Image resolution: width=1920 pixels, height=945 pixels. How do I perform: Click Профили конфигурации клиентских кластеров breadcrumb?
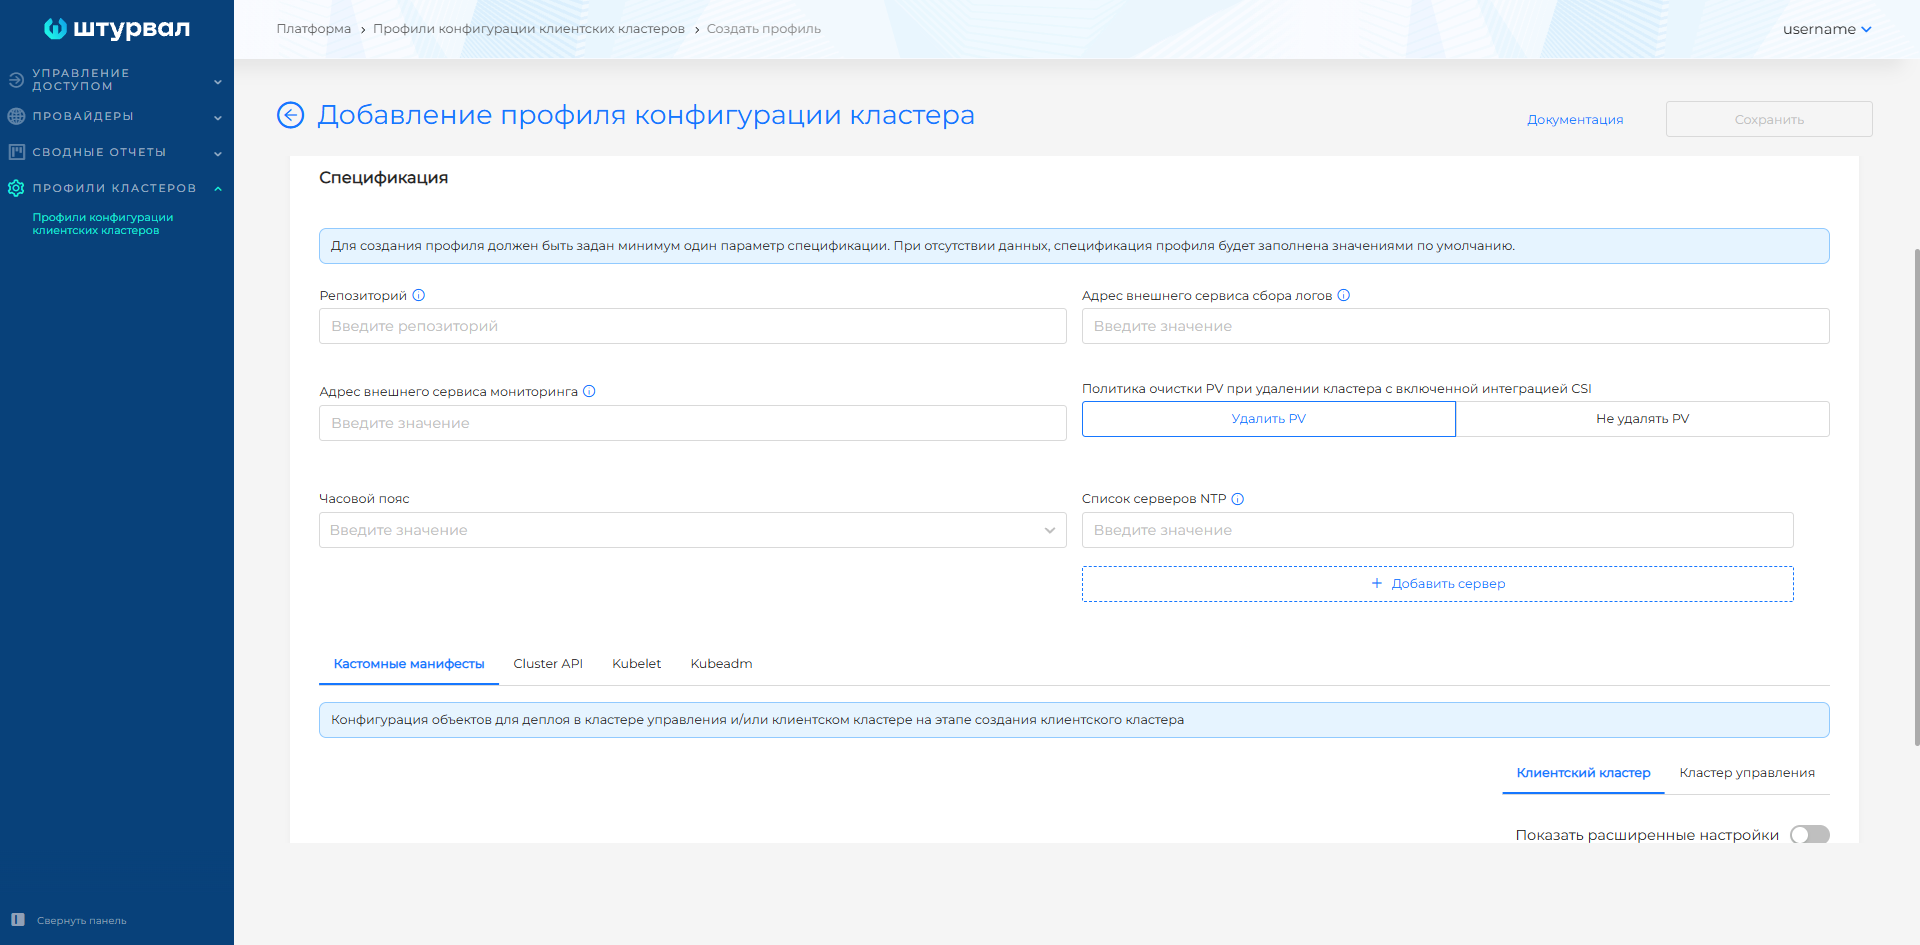click(529, 29)
